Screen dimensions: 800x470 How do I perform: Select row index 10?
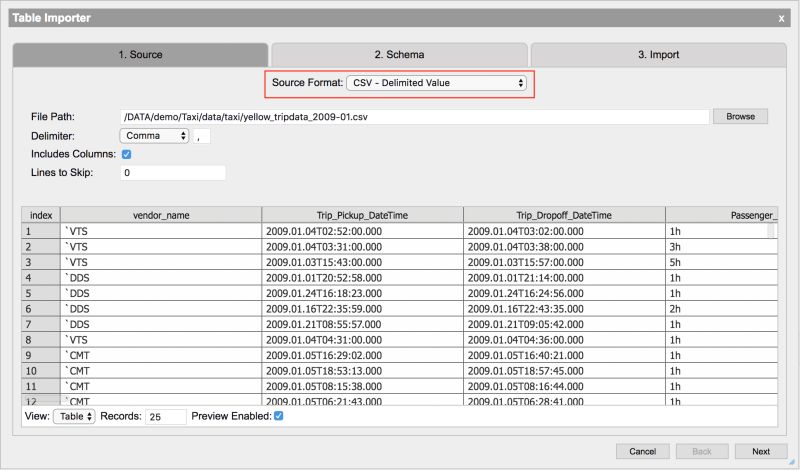tap(41, 371)
